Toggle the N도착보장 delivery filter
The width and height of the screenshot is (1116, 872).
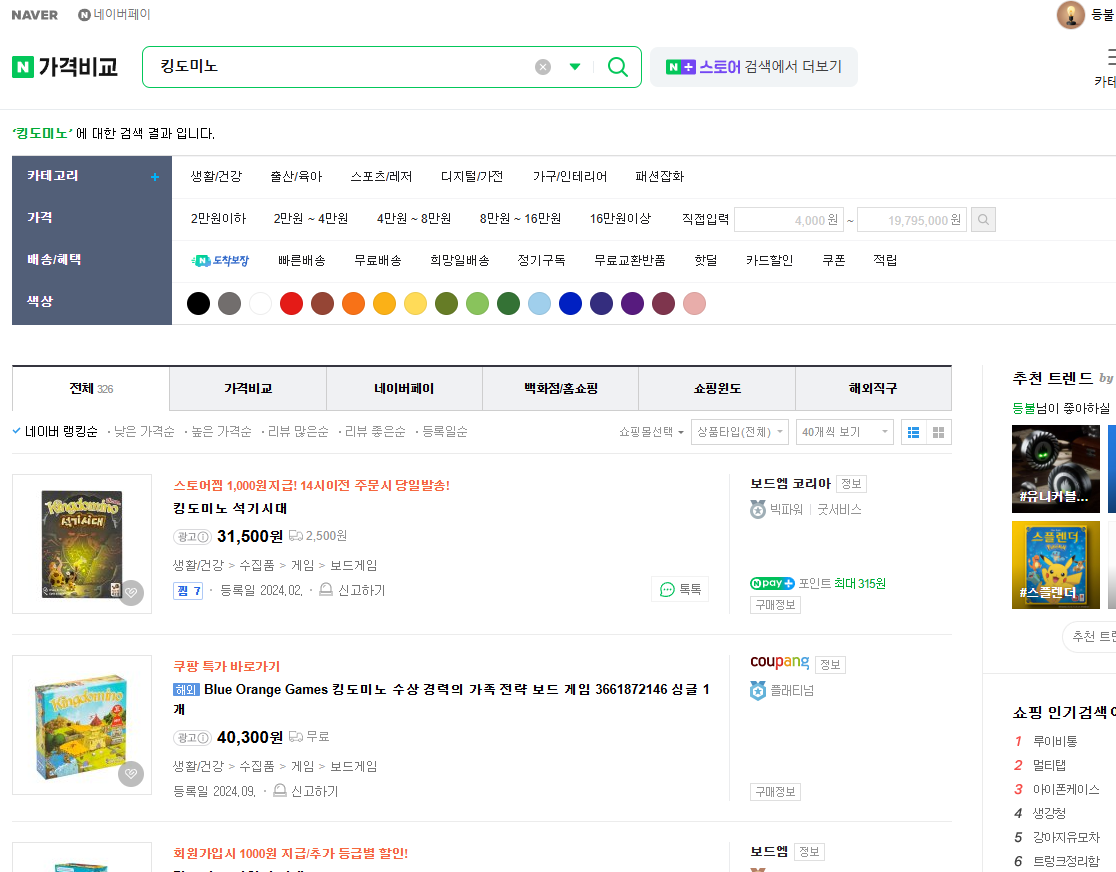pos(220,261)
